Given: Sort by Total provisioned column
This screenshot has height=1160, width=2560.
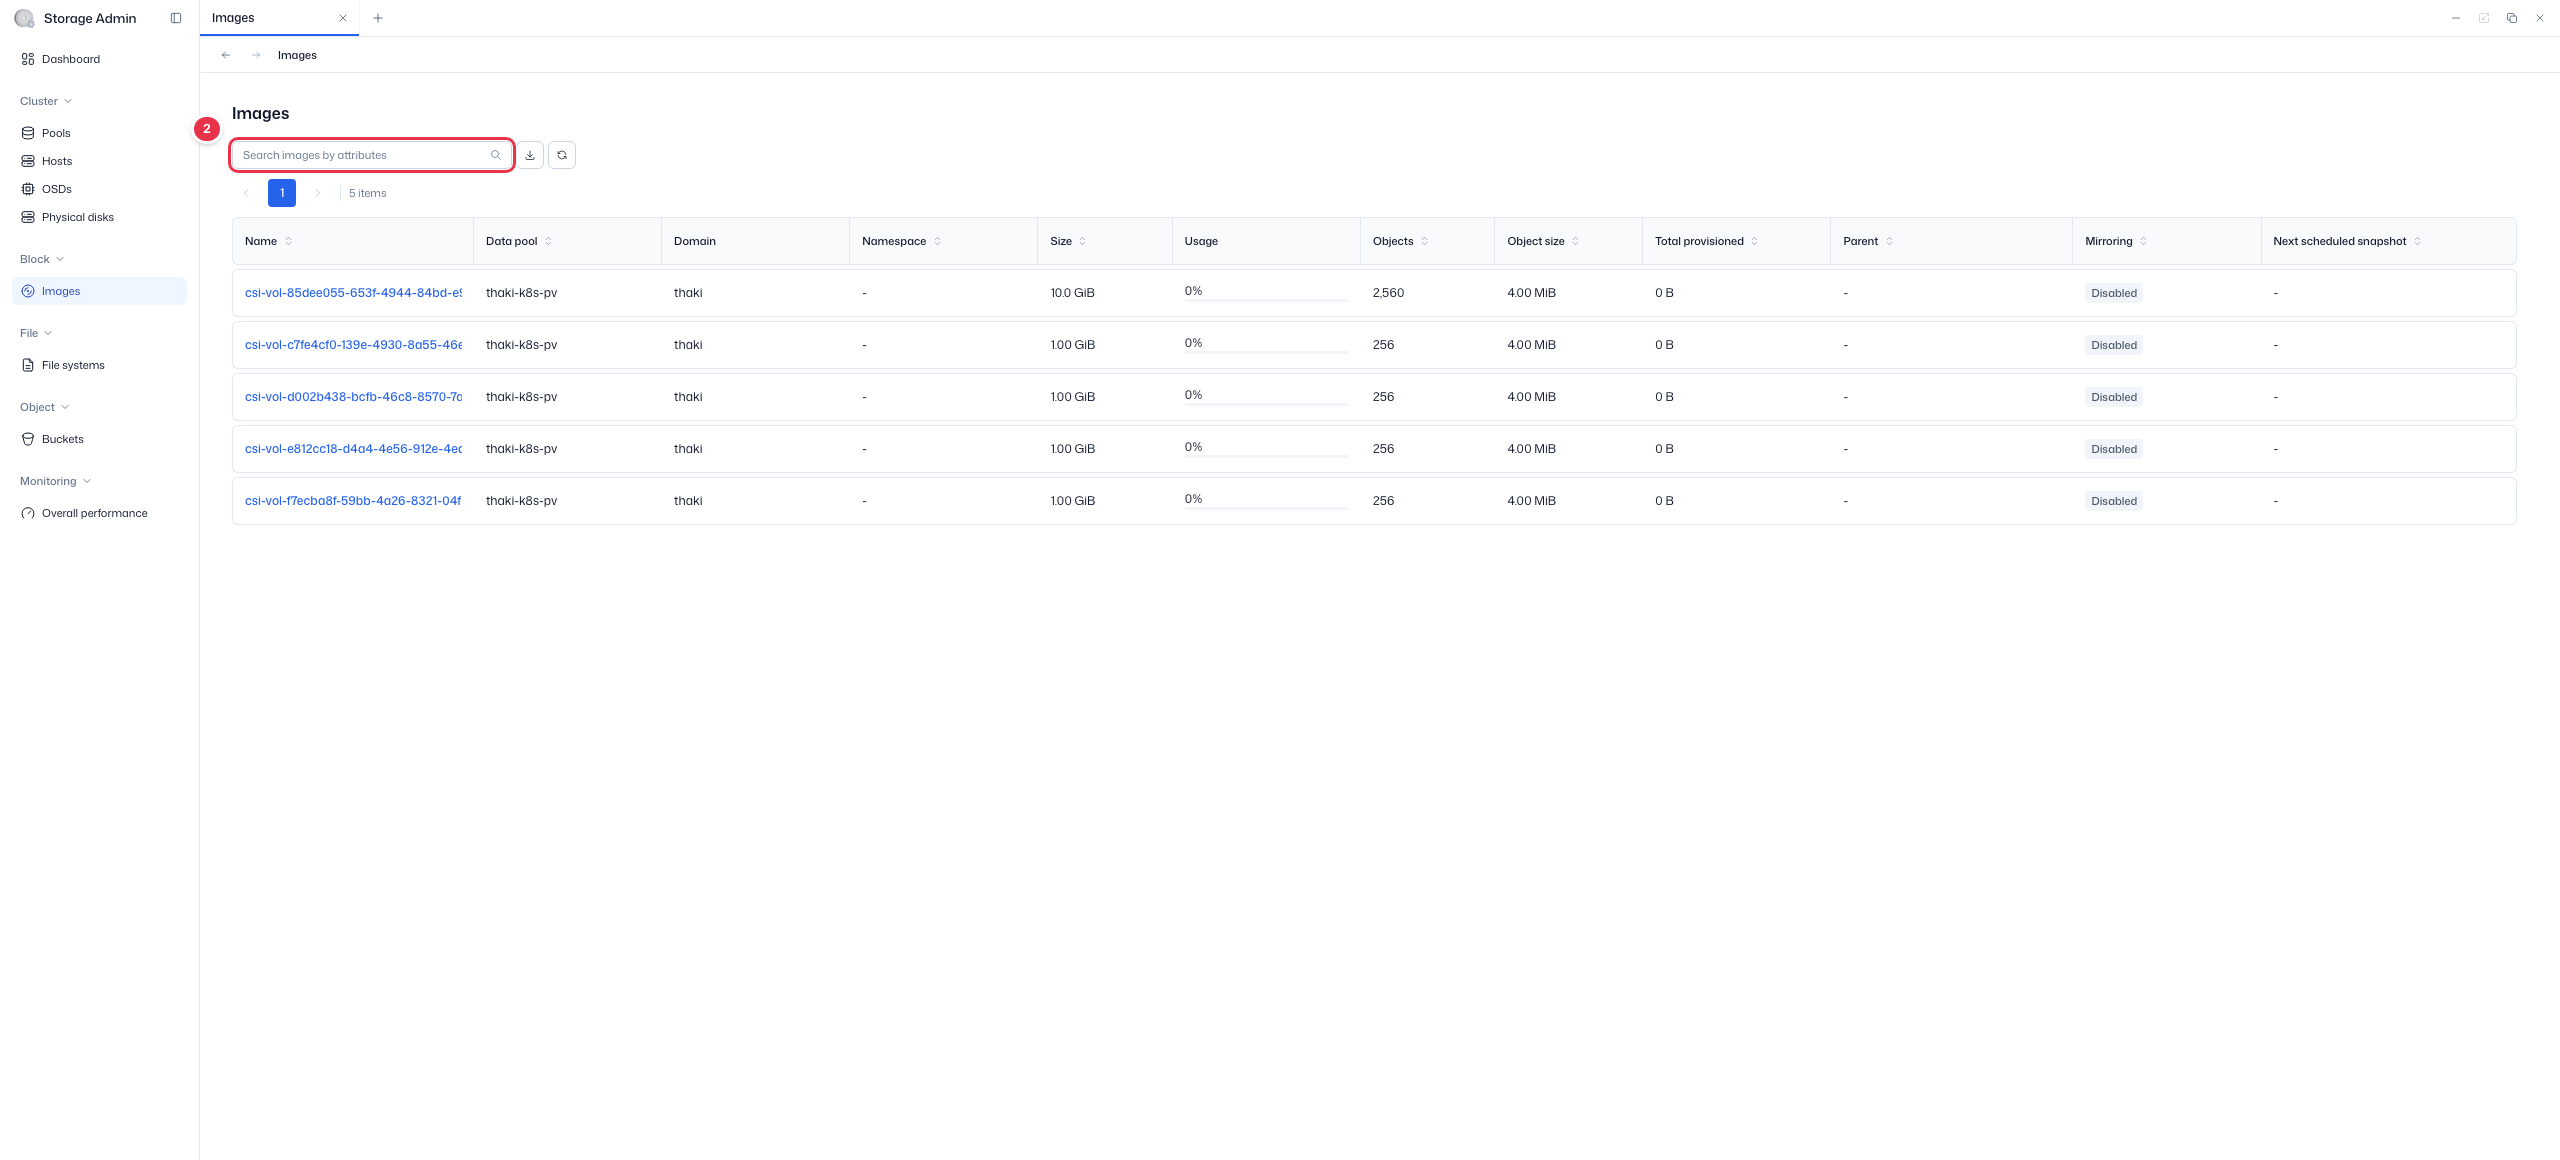Looking at the screenshot, I should click(1755, 241).
